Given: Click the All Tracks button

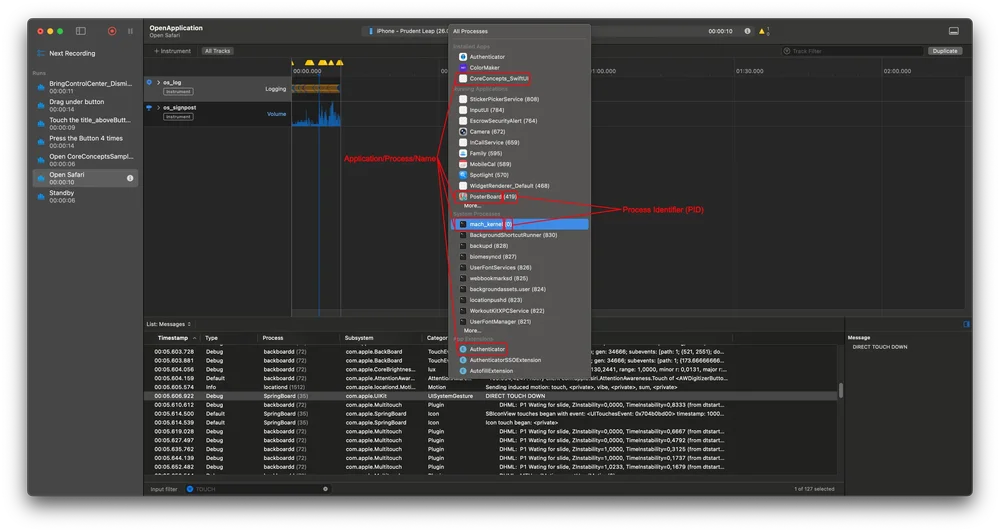Looking at the screenshot, I should click(217, 51).
